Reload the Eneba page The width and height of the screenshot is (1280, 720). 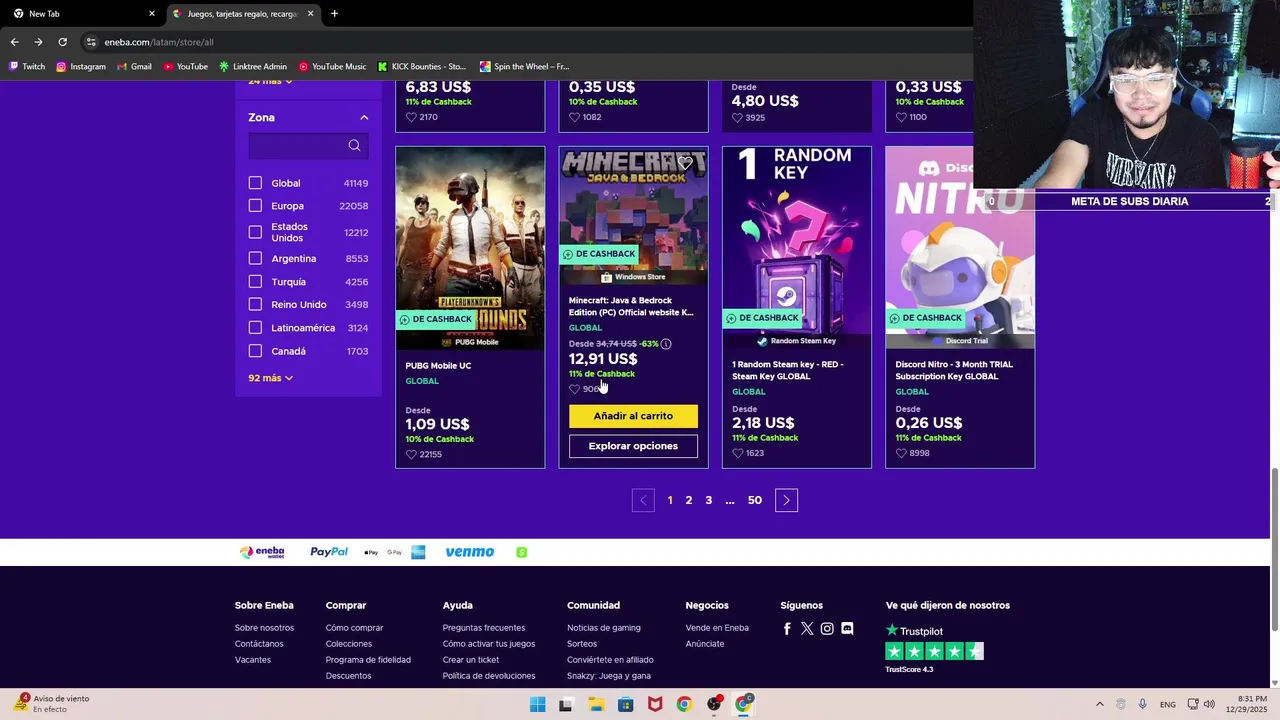pos(62,42)
